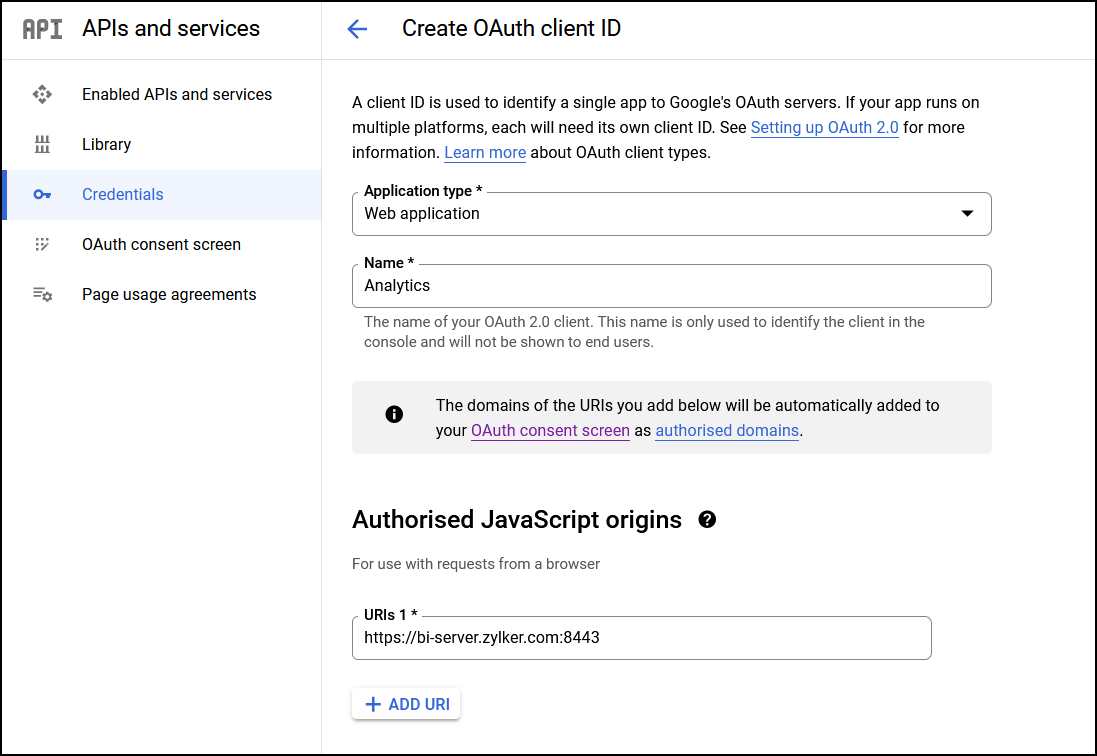Click the Enabled APIs and services icon

click(42, 94)
